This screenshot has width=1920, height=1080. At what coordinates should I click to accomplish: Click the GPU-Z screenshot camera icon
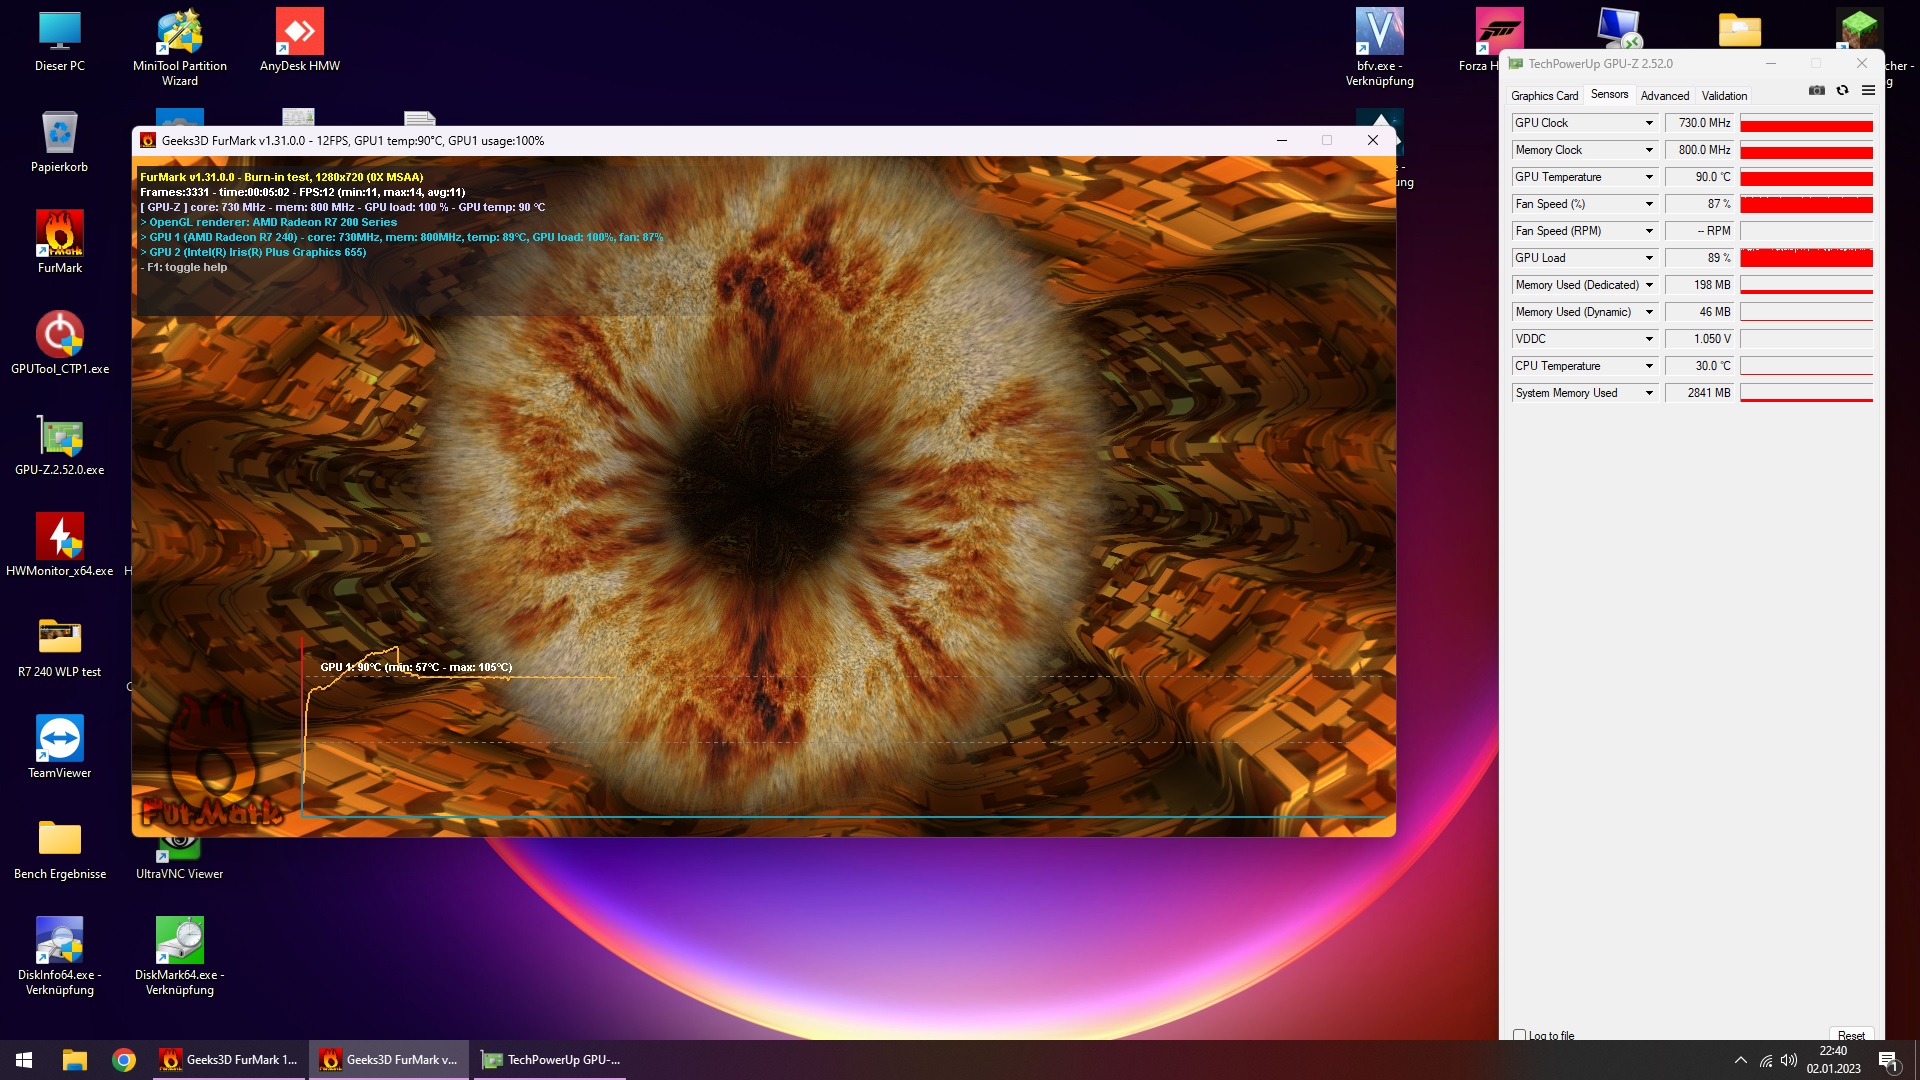tap(1817, 91)
